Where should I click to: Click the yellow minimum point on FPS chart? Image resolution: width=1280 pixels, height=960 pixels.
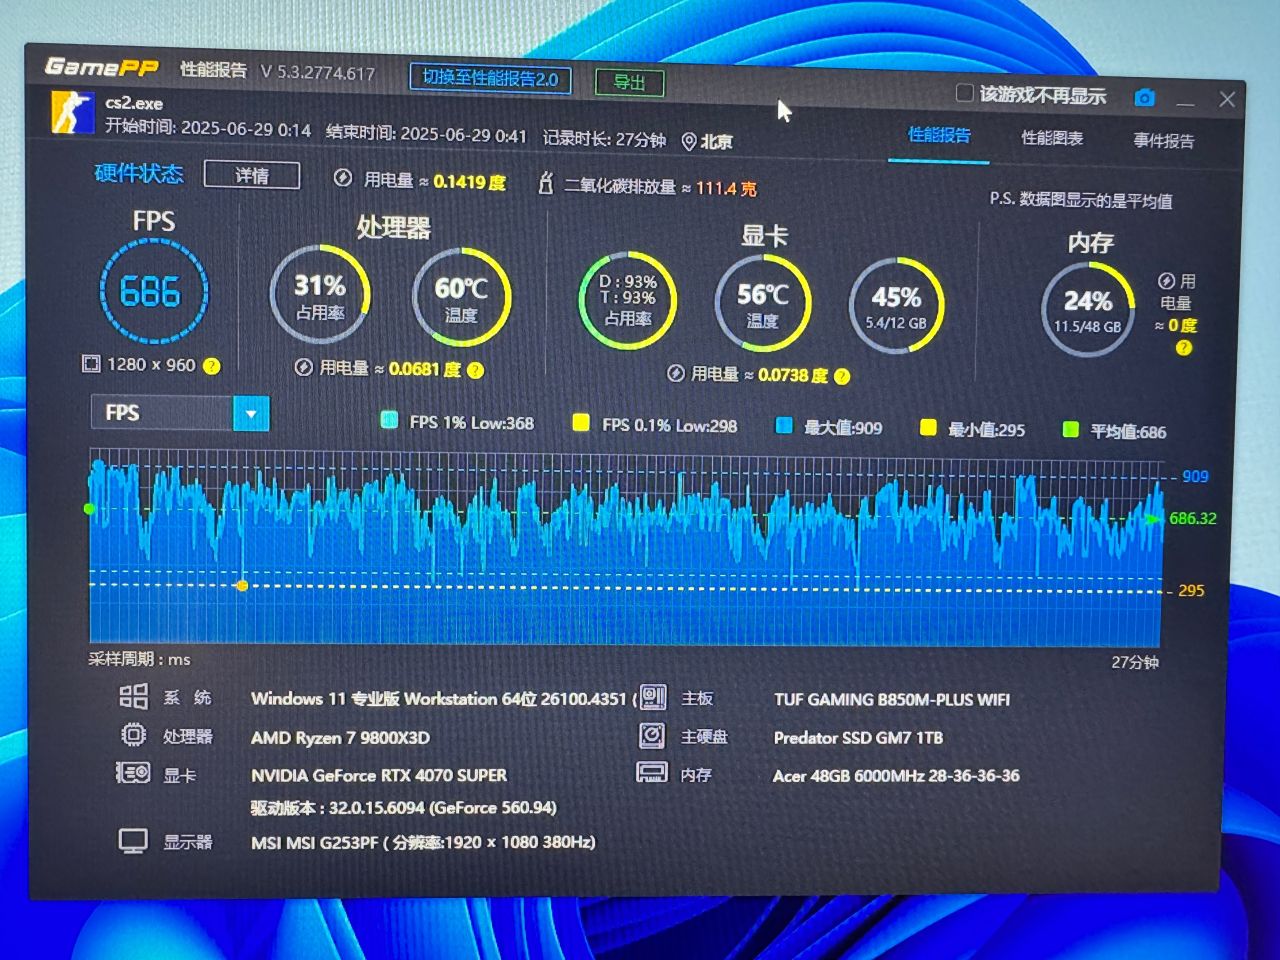[242, 586]
